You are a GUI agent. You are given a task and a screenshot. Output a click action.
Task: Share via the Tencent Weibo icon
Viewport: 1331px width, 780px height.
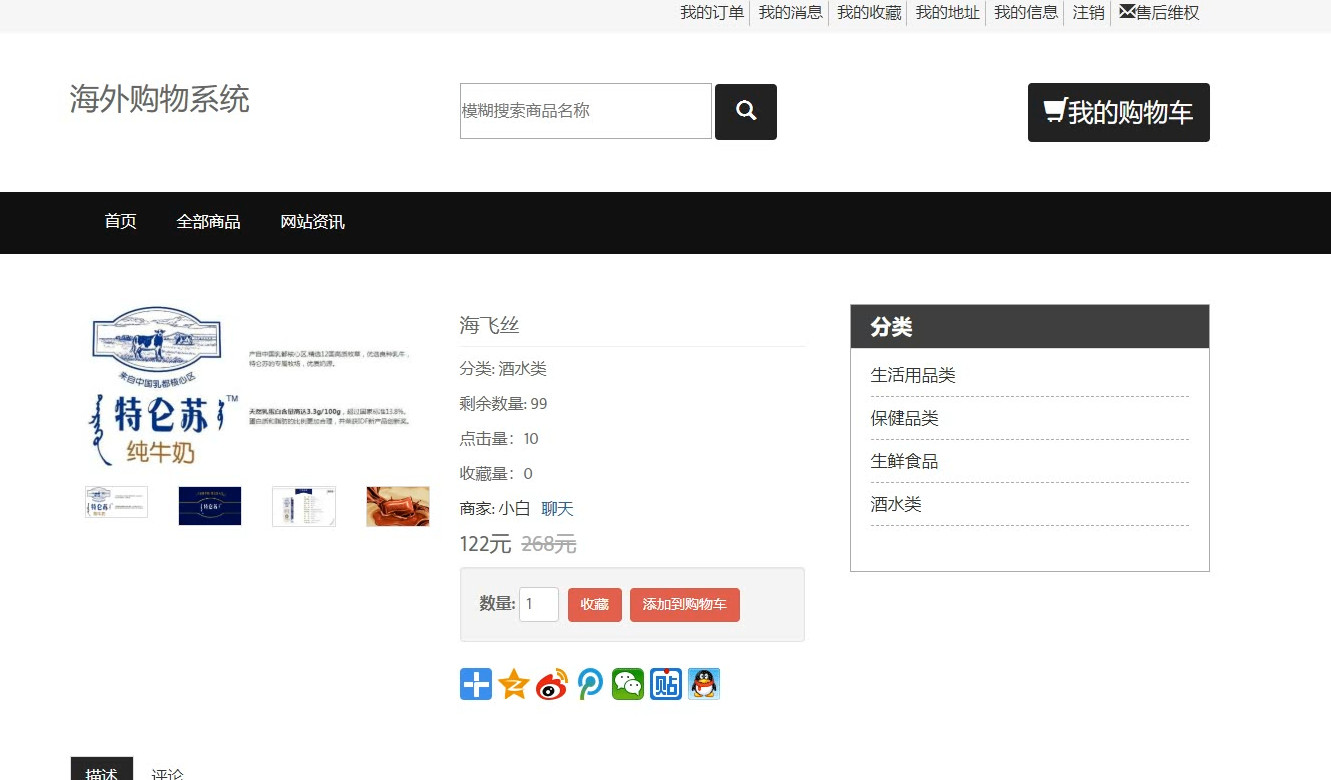[590, 684]
